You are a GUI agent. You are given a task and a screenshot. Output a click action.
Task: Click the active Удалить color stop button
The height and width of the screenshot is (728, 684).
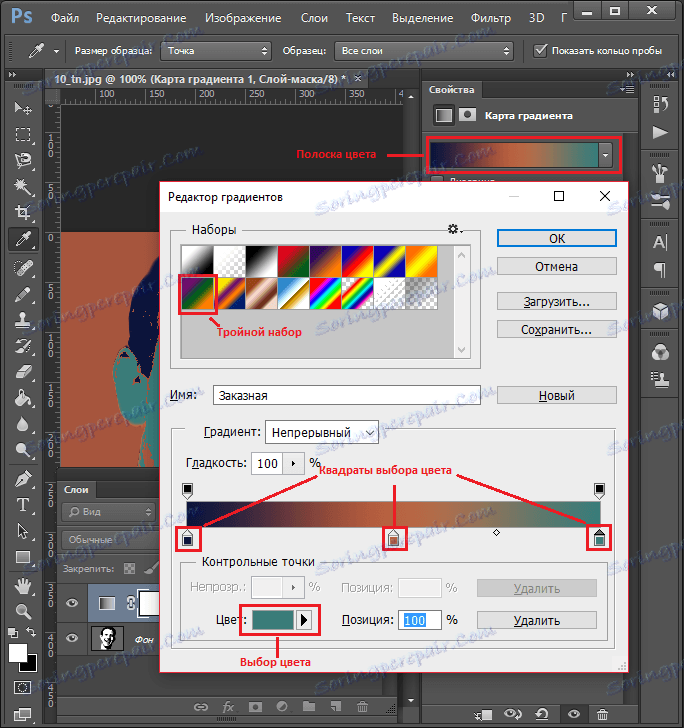click(x=537, y=620)
